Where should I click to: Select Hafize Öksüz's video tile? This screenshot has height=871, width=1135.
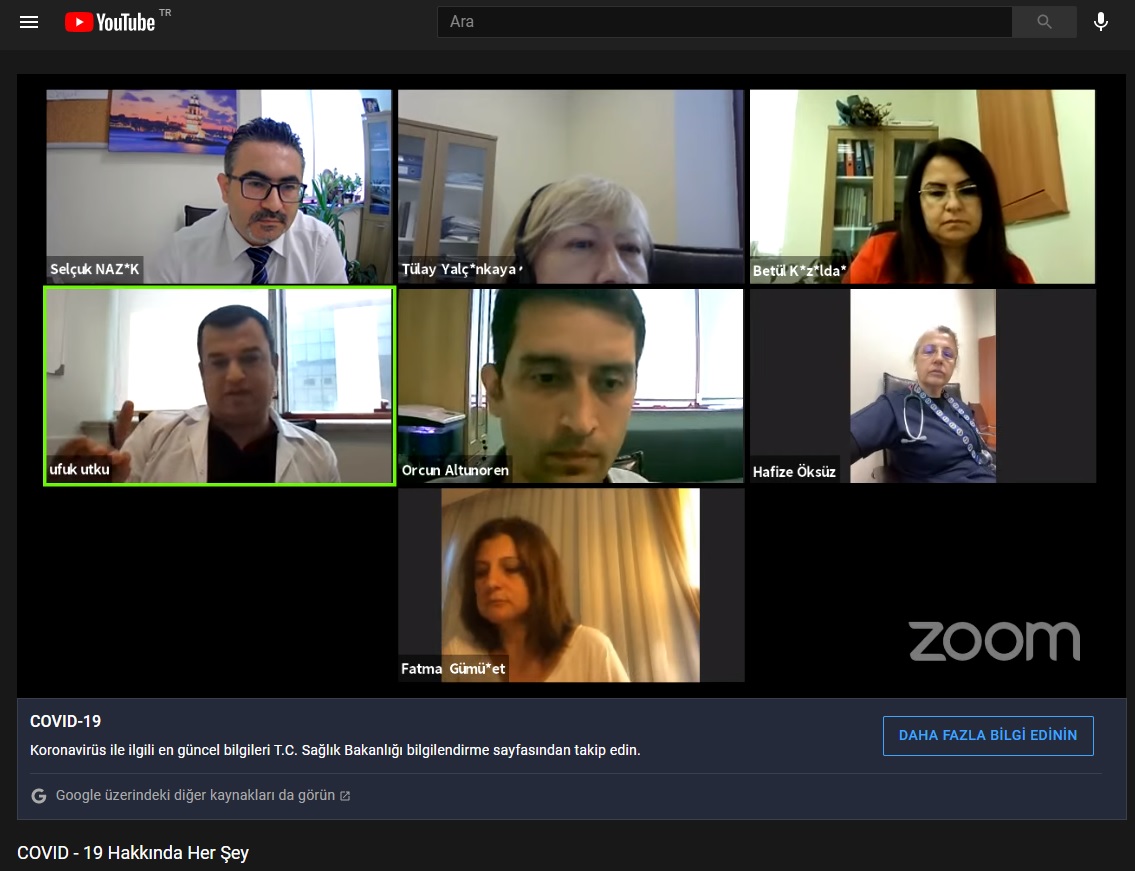[x=922, y=386]
